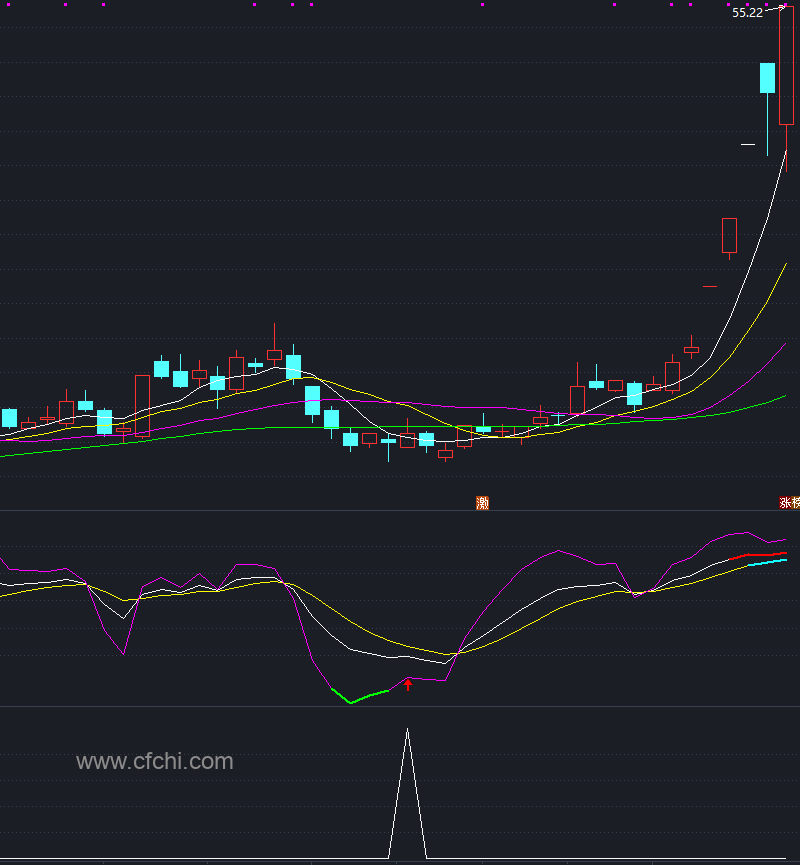Click the white spike peak in the bottom indicator panel
The height and width of the screenshot is (865, 800).
408,730
